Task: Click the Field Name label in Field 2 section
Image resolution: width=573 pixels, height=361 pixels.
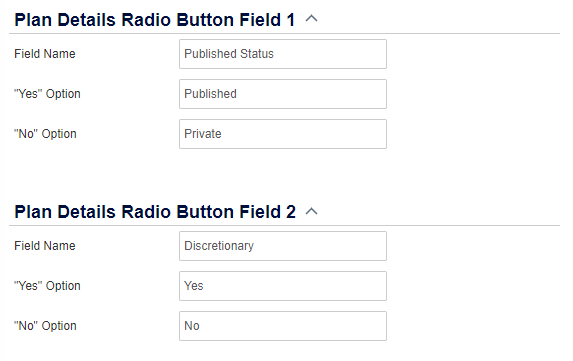Action: click(x=45, y=246)
